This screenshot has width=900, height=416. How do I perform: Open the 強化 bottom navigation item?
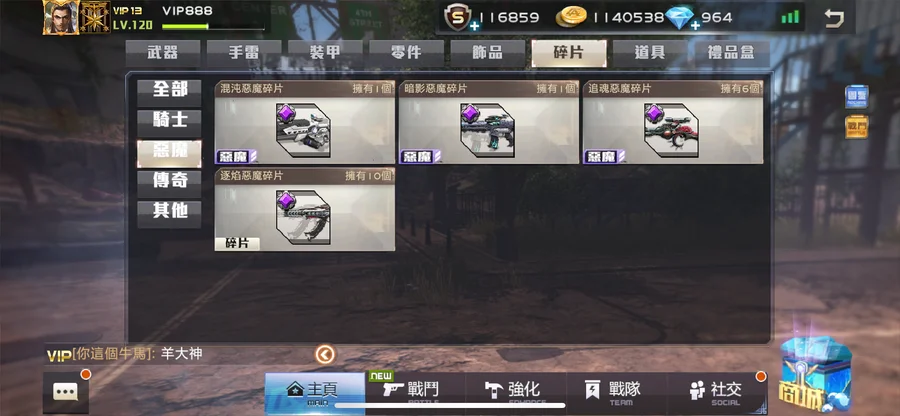(516, 393)
